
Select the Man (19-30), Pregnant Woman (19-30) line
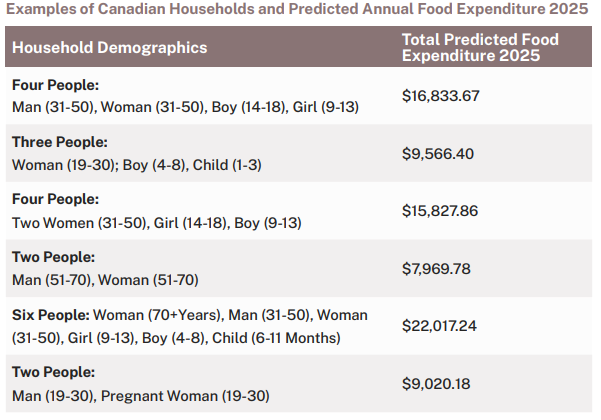point(141,395)
